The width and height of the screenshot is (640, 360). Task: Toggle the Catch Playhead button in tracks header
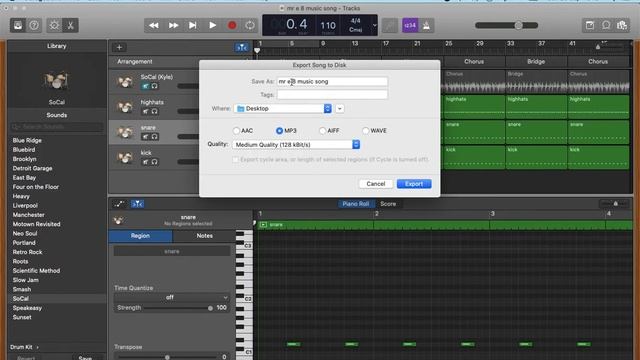tap(242, 47)
